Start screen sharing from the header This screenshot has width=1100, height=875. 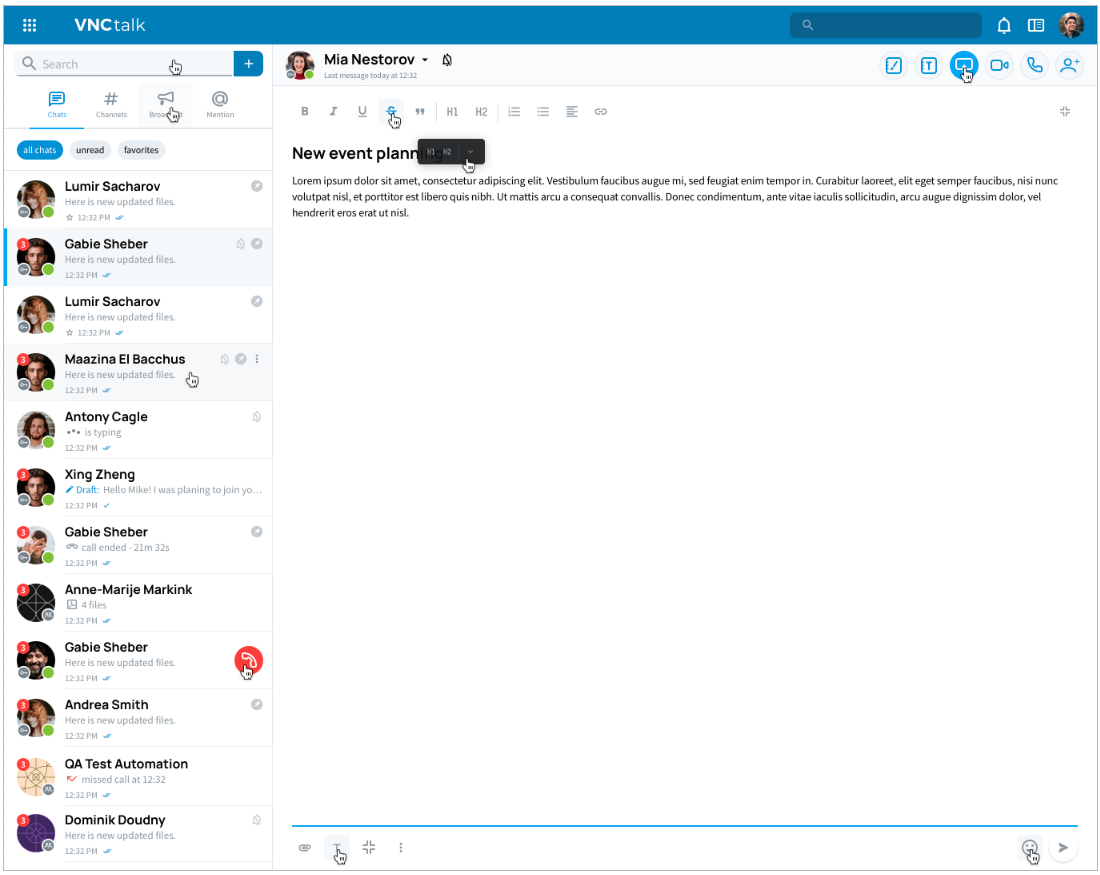tap(963, 65)
